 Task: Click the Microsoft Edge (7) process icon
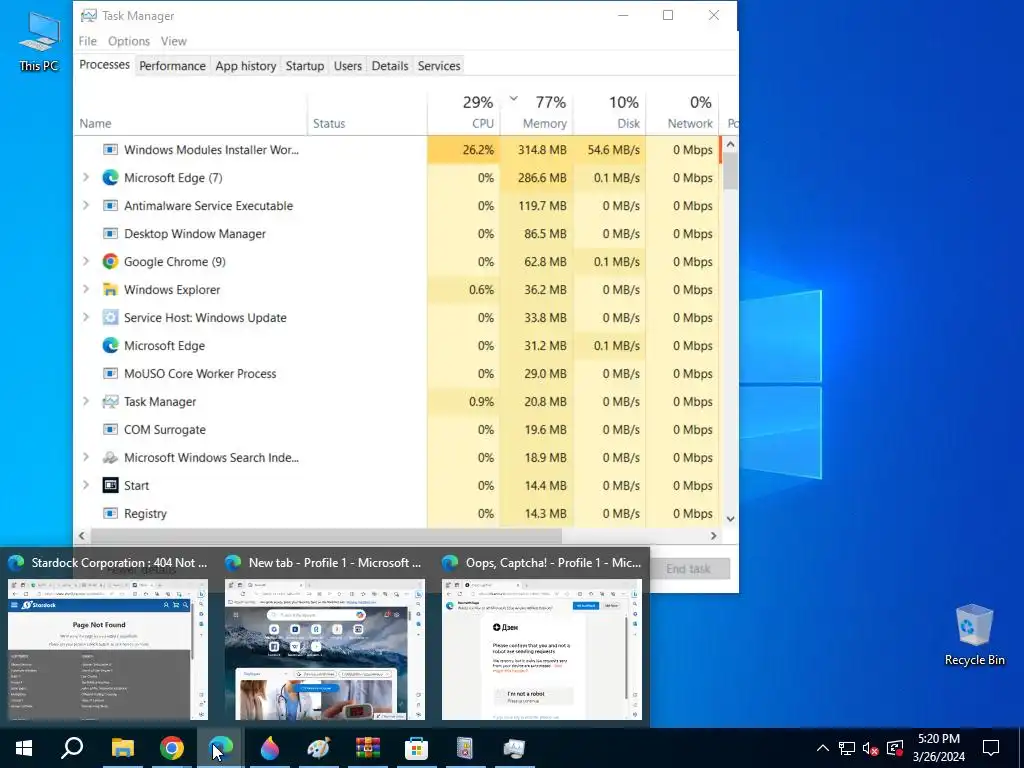pyautogui.click(x=110, y=178)
